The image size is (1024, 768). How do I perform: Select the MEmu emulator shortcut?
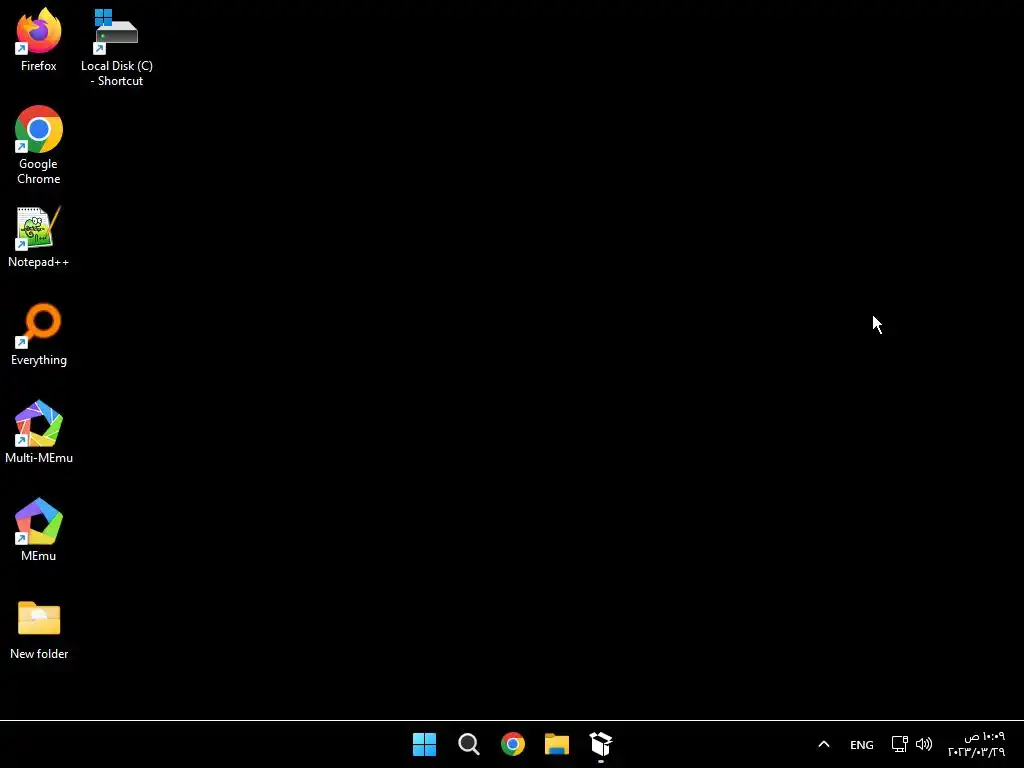tap(39, 530)
